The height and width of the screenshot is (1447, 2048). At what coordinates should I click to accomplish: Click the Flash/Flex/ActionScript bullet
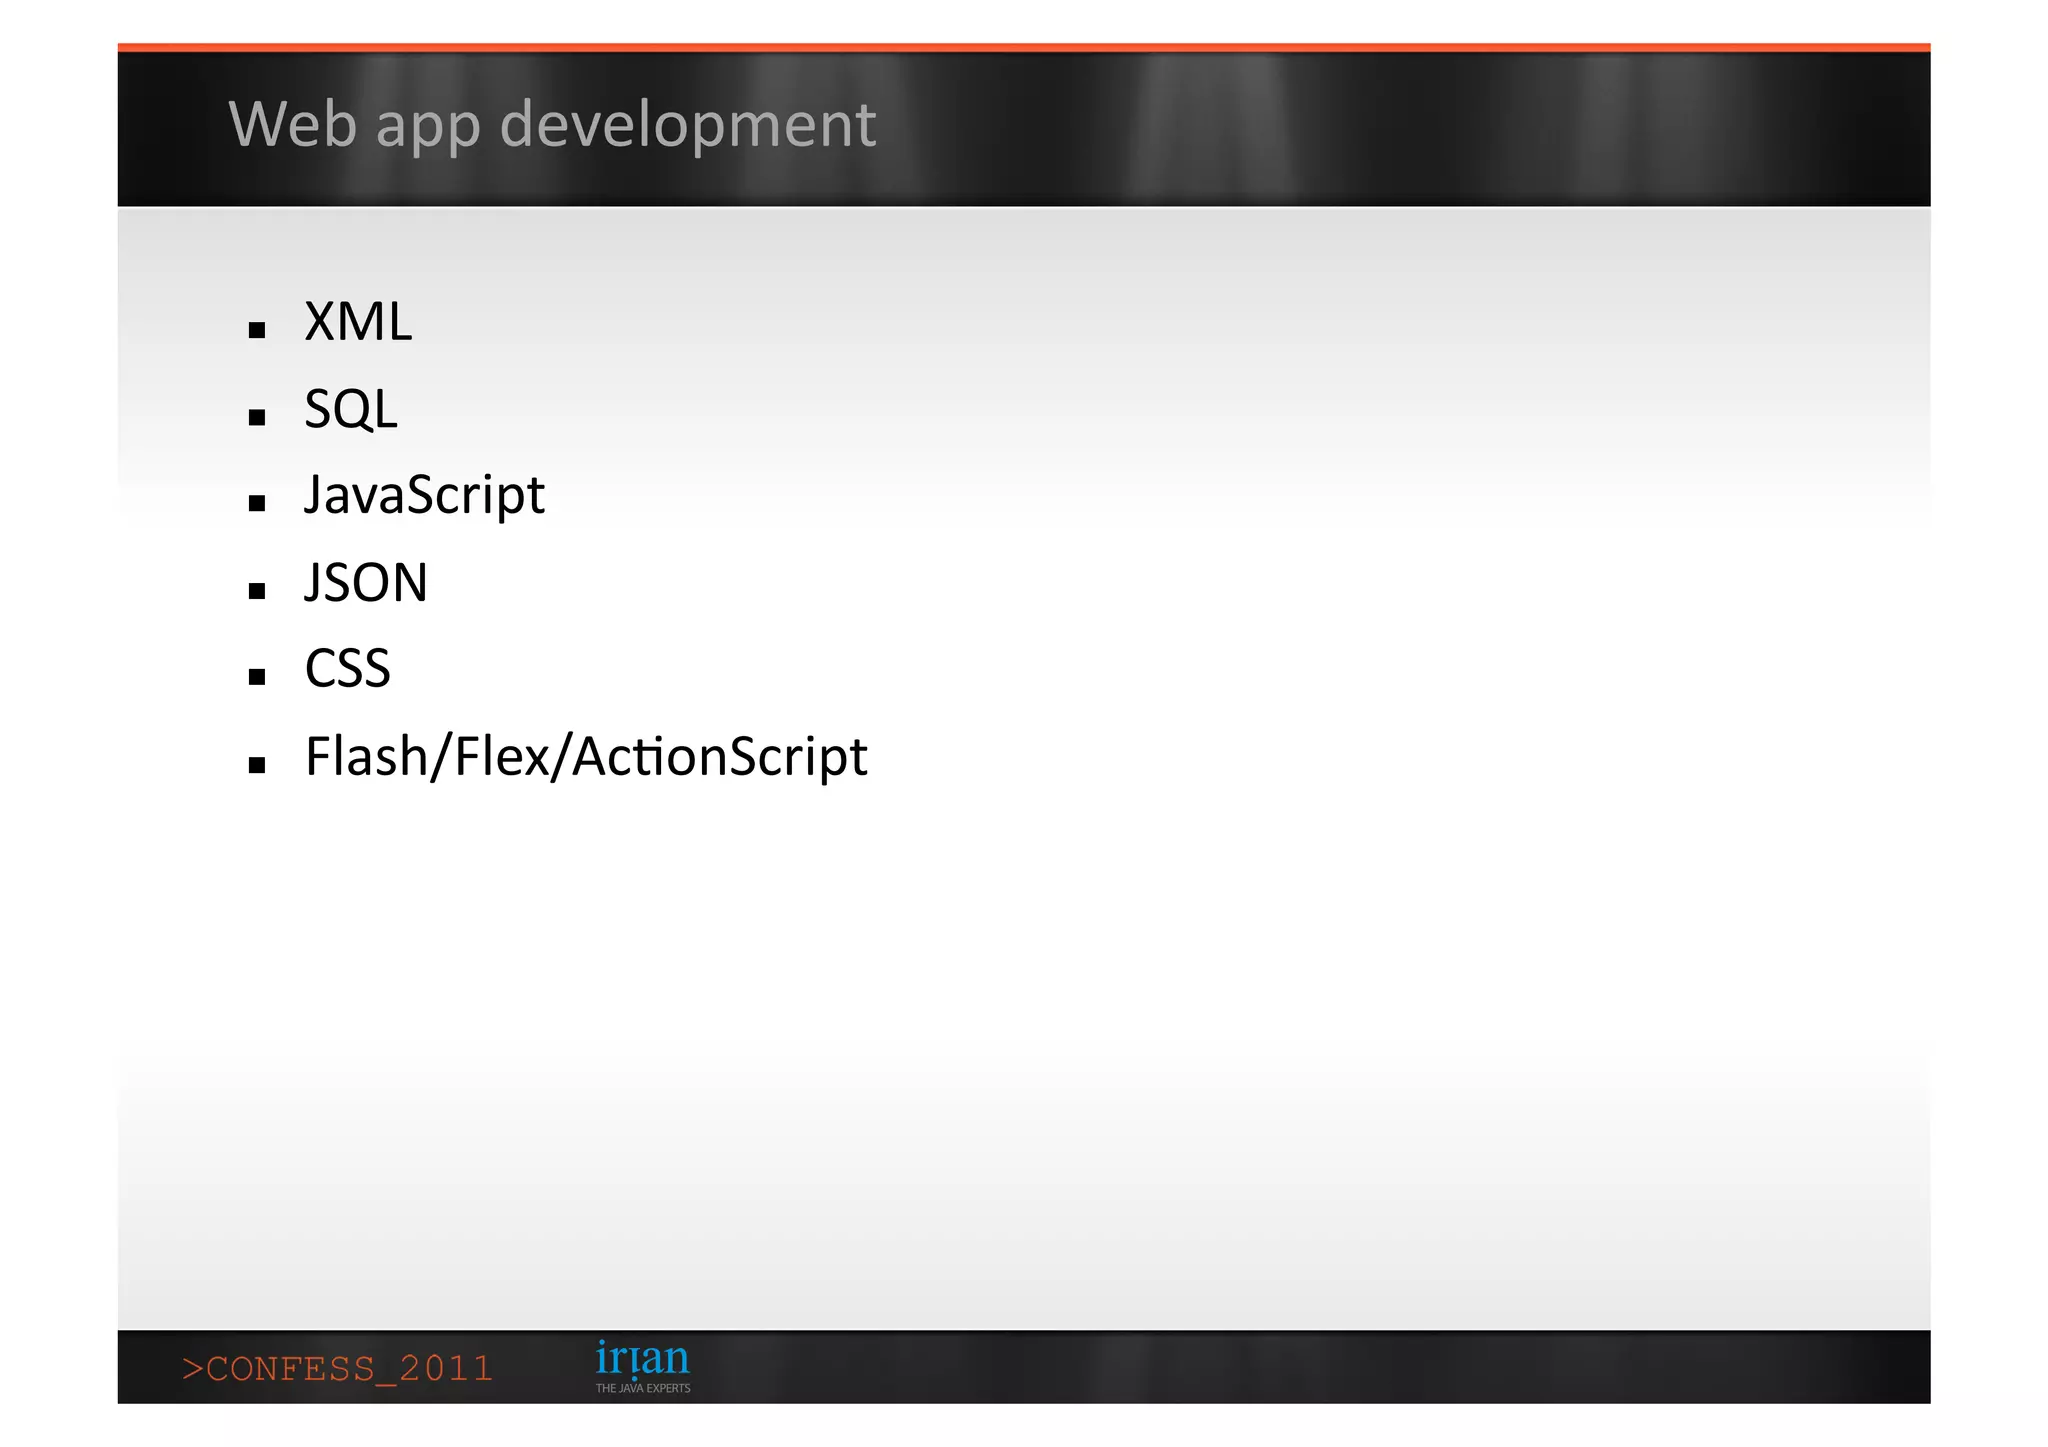pyautogui.click(x=586, y=757)
